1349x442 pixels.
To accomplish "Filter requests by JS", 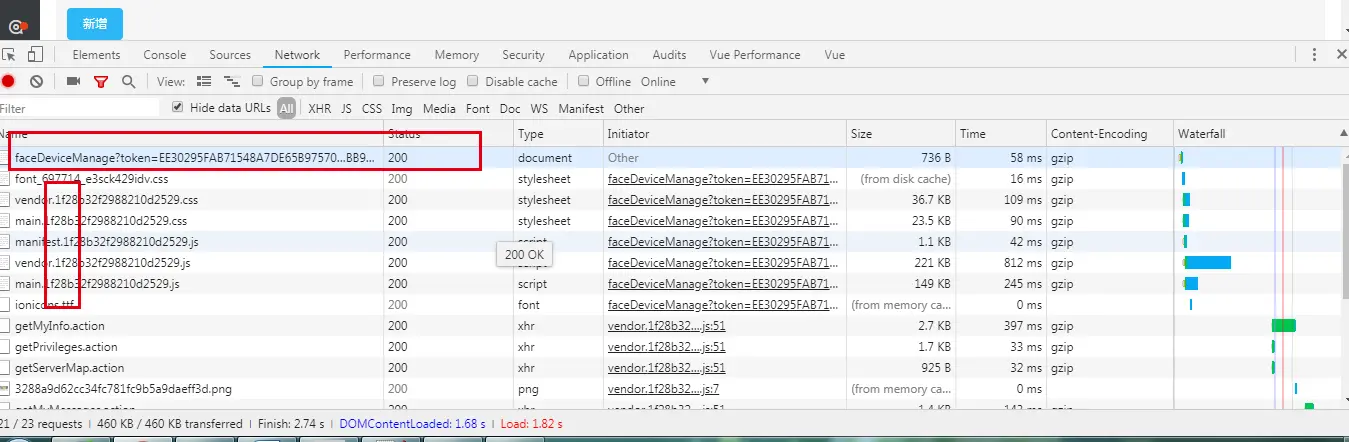I will click(x=346, y=108).
